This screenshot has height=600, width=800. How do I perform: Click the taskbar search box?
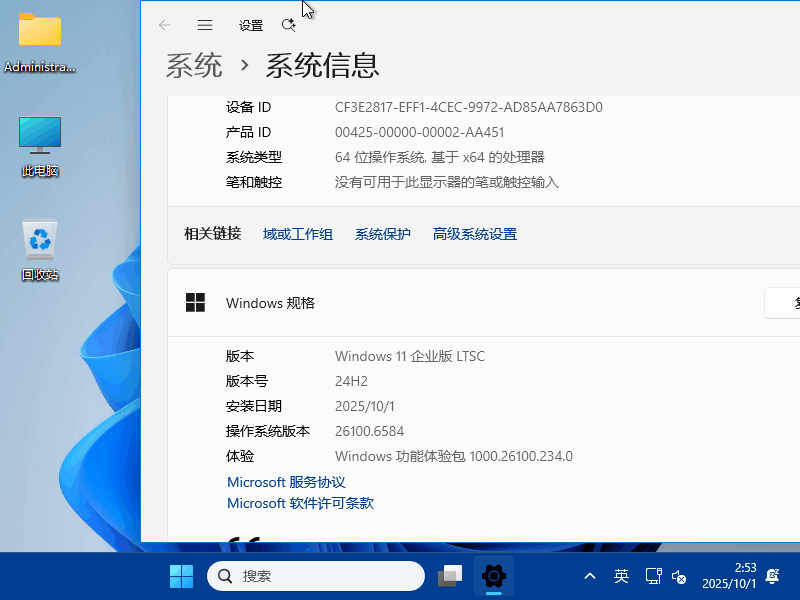(315, 576)
